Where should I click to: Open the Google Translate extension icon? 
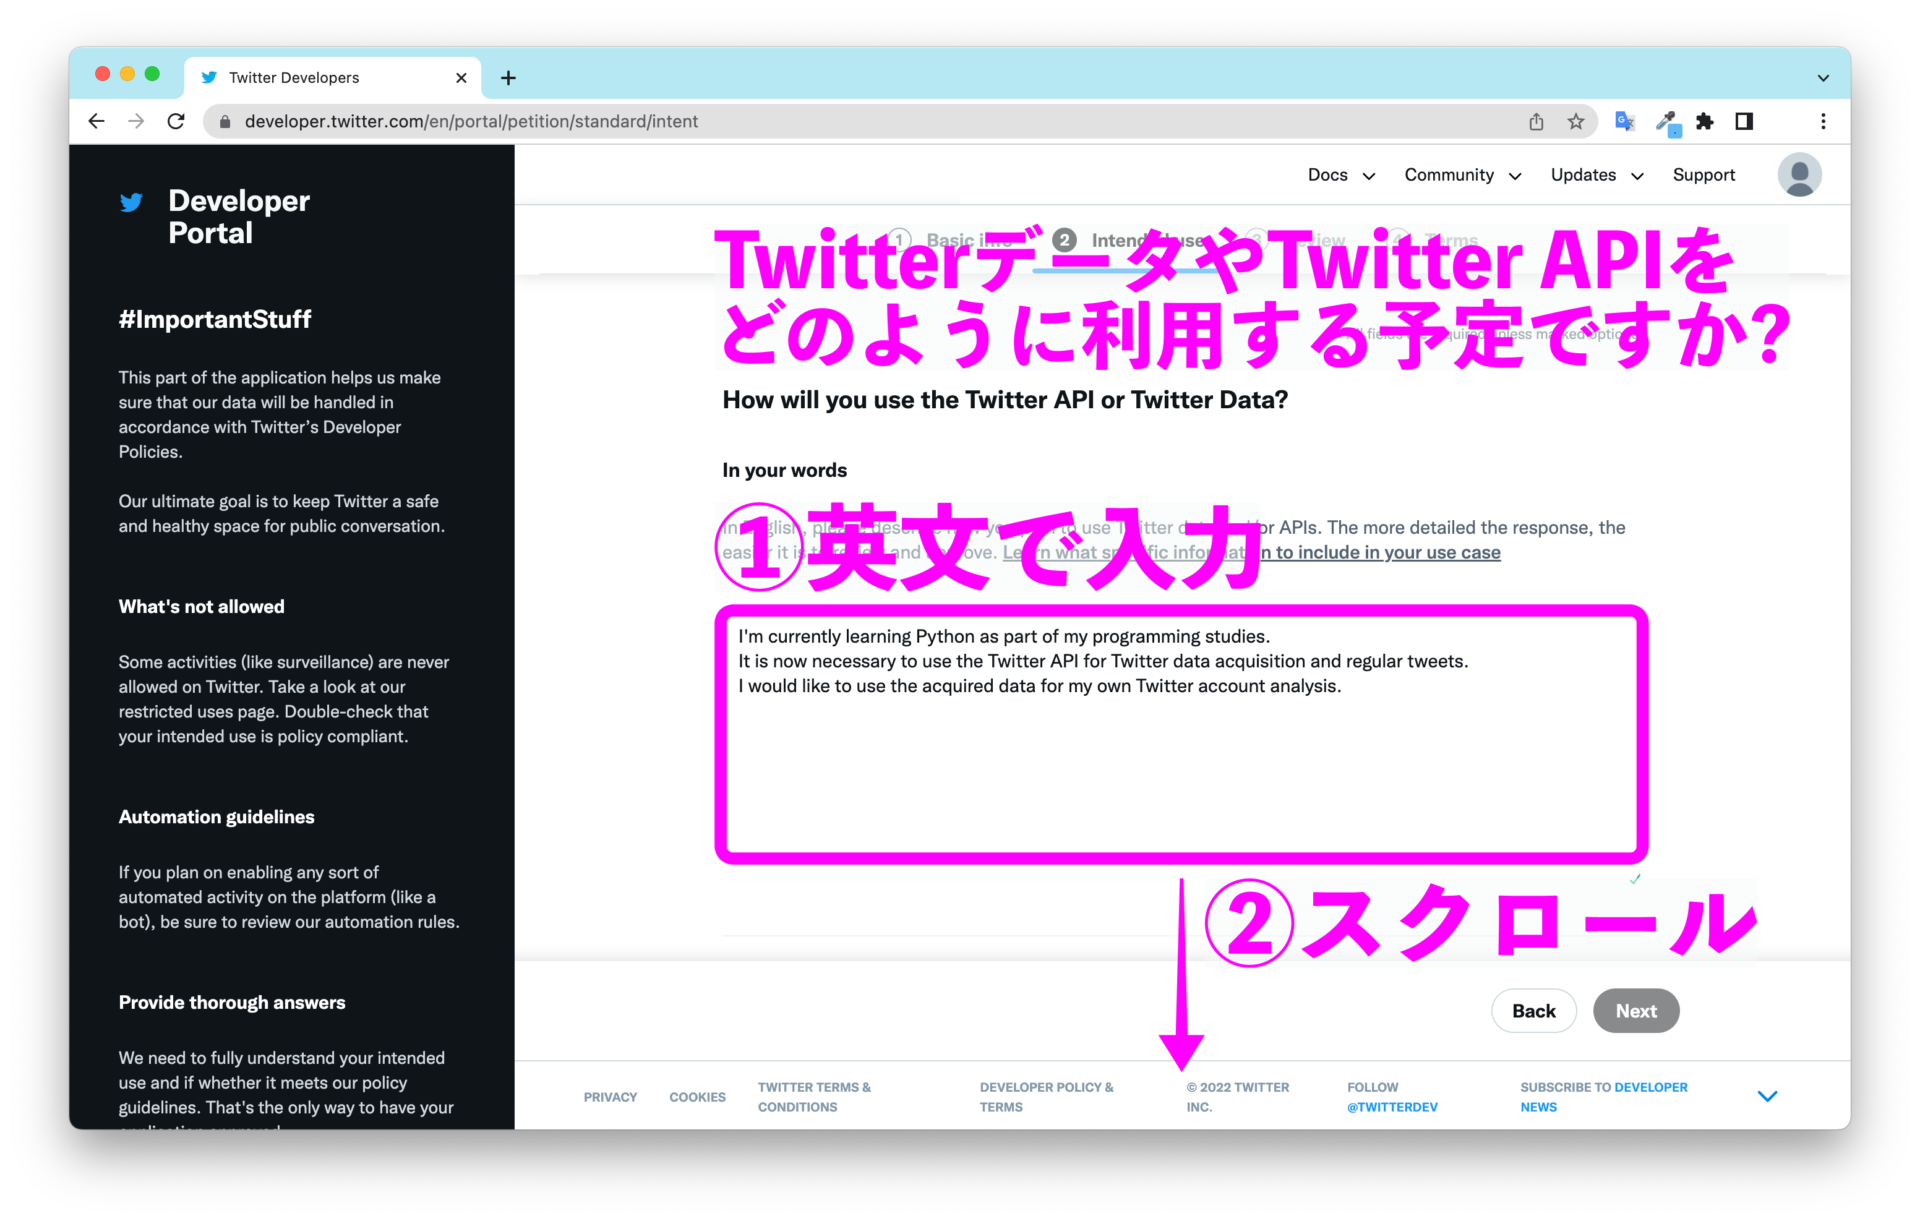(x=1624, y=121)
